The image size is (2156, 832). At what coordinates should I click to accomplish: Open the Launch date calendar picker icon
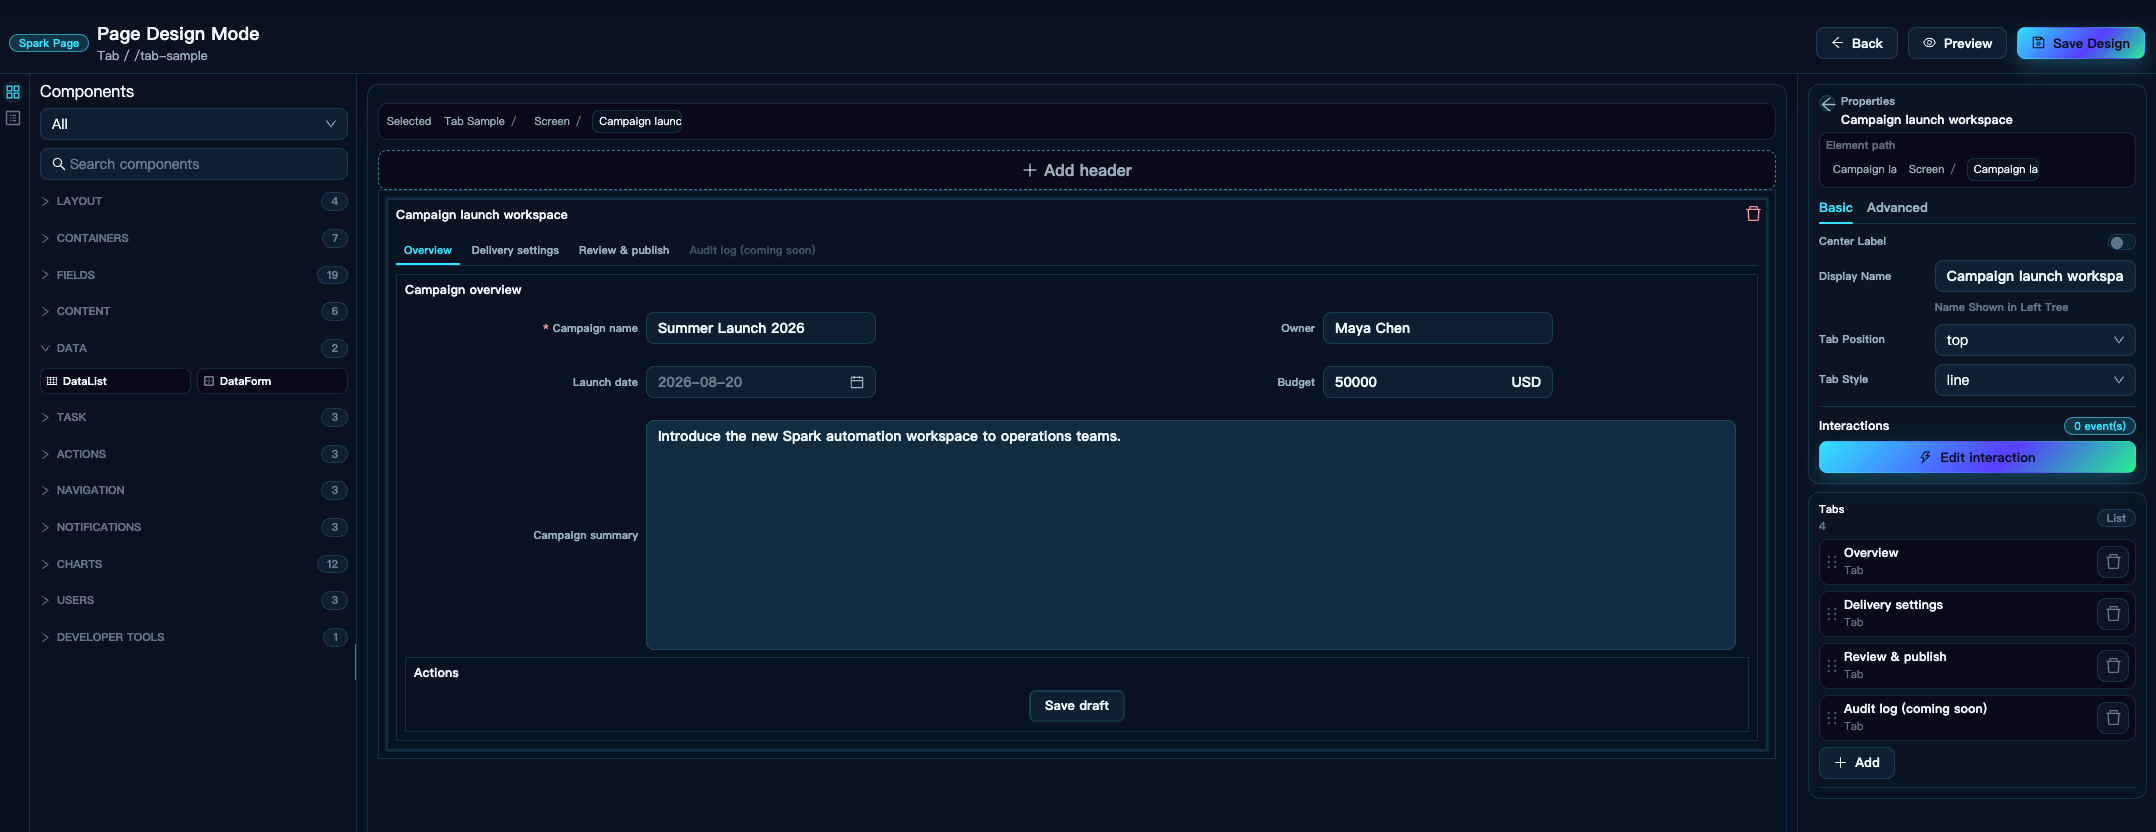tap(857, 382)
